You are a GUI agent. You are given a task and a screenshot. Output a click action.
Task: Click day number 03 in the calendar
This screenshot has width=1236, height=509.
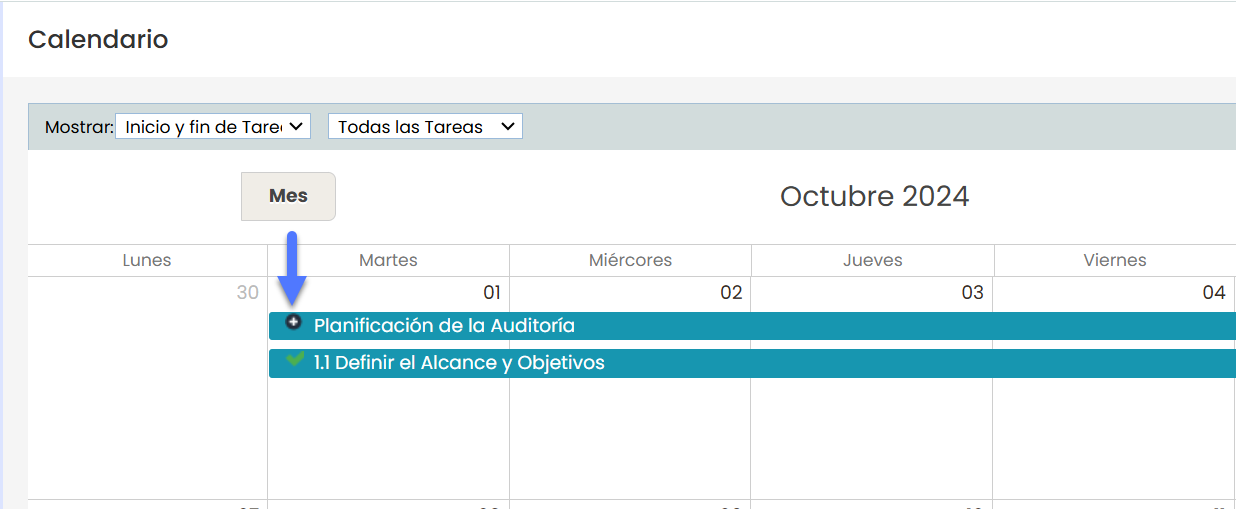coord(973,292)
